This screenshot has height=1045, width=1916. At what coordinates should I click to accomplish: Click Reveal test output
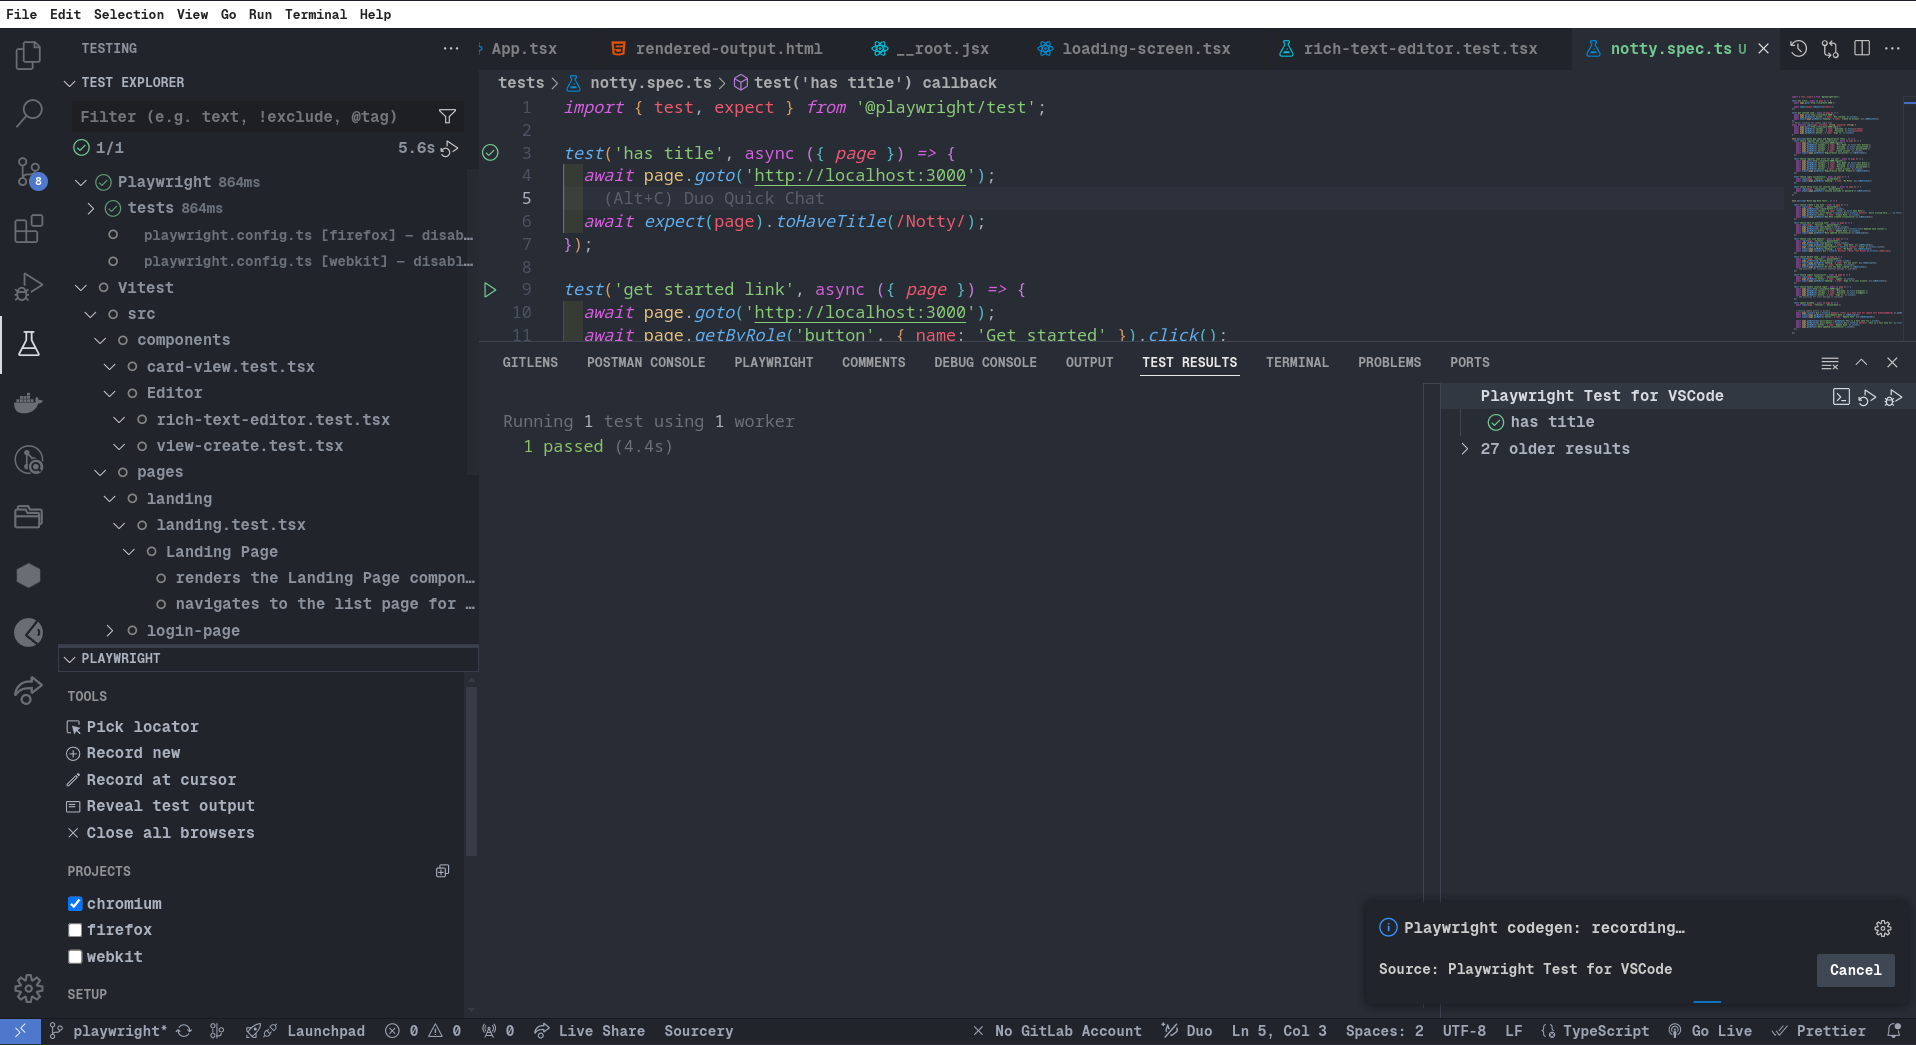coord(161,806)
